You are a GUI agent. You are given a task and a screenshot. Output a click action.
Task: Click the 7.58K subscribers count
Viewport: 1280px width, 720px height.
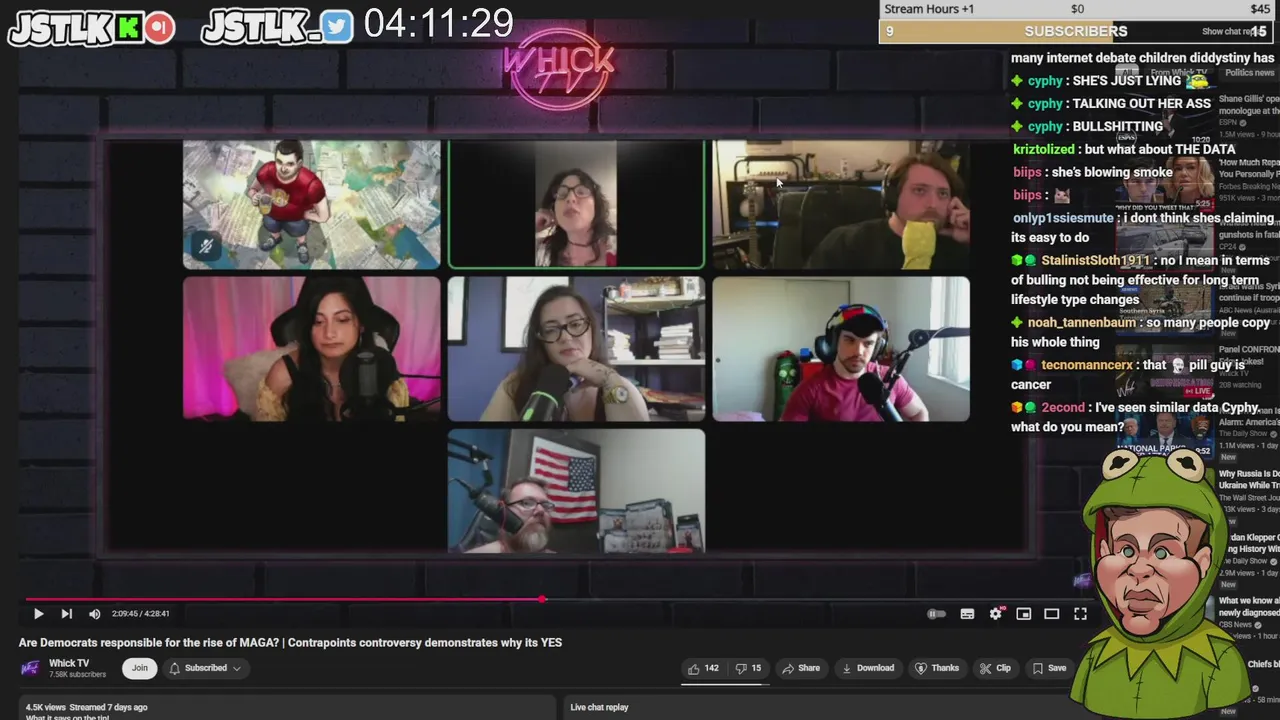click(x=78, y=675)
